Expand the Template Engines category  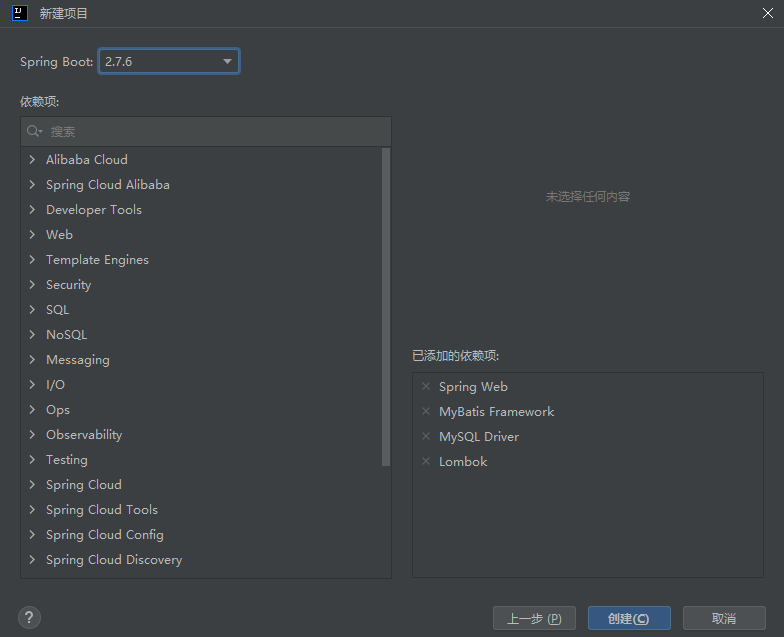[x=32, y=260]
